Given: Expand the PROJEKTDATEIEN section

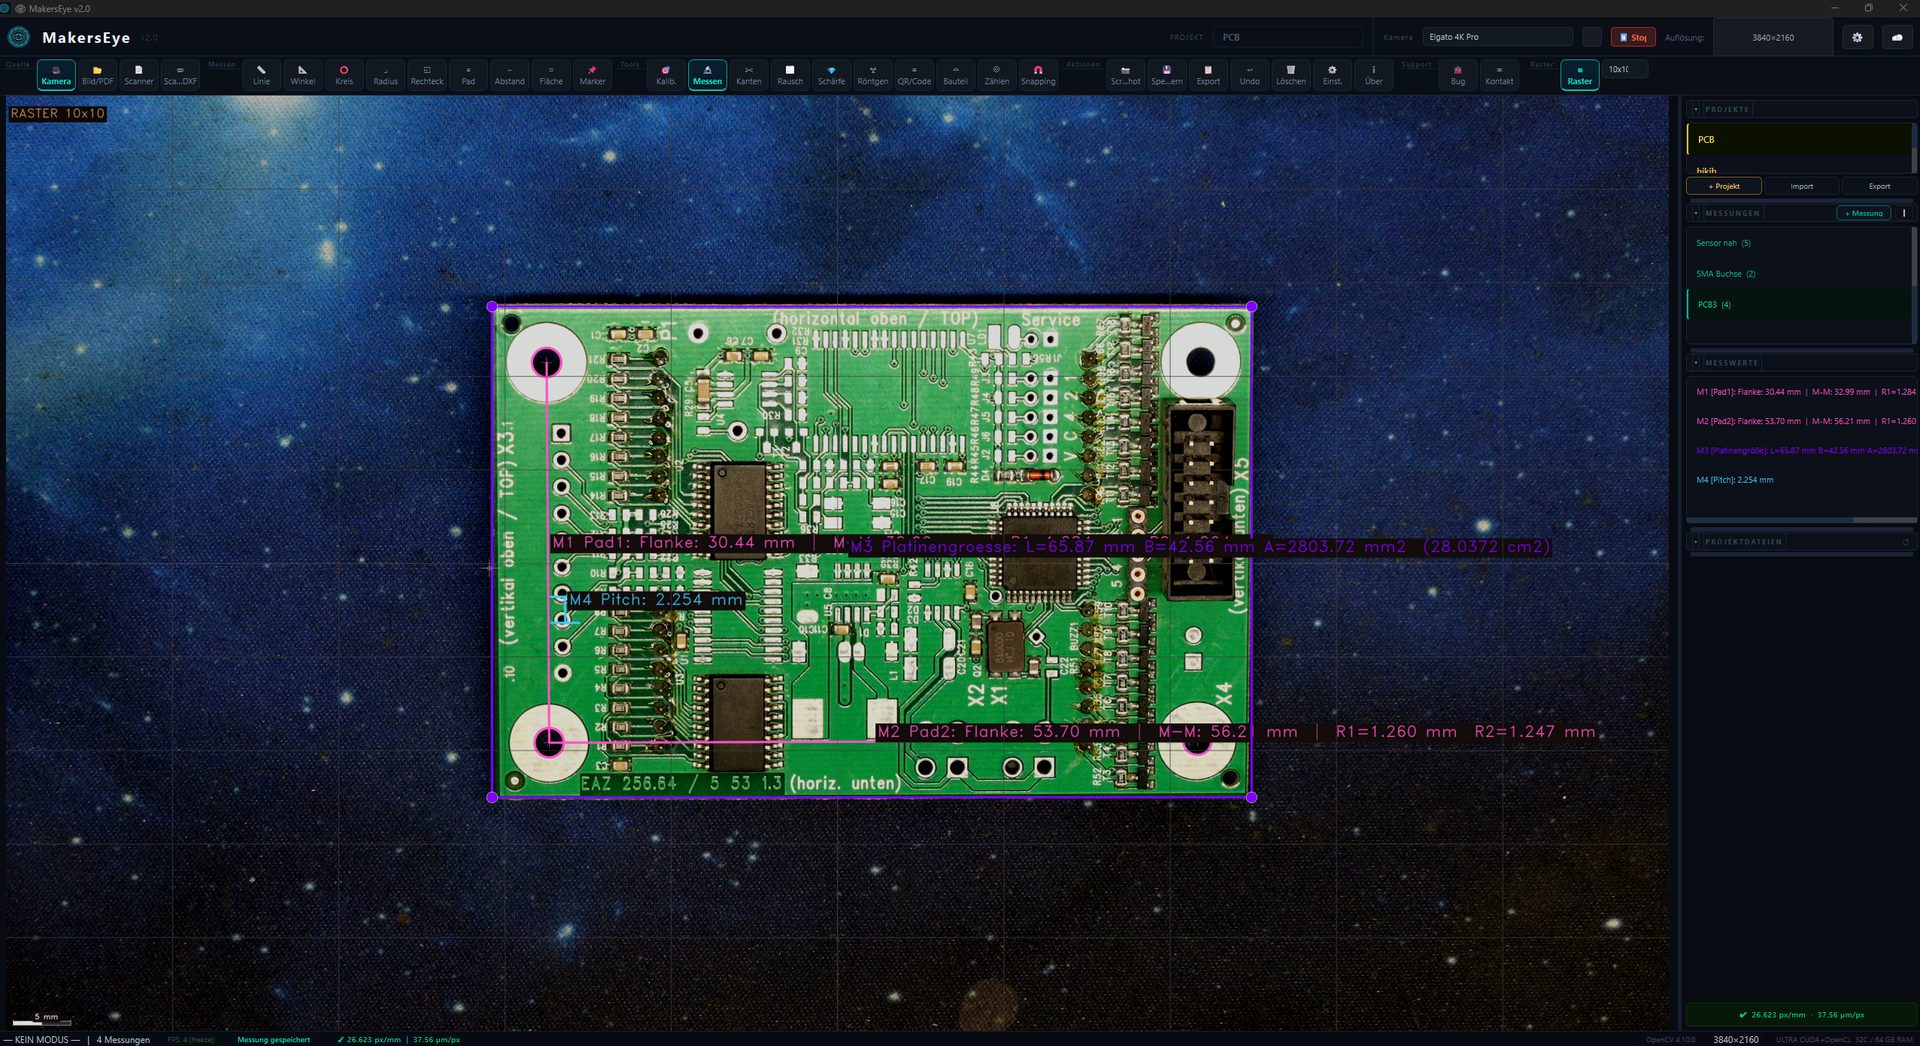Looking at the screenshot, I should (x=1696, y=541).
